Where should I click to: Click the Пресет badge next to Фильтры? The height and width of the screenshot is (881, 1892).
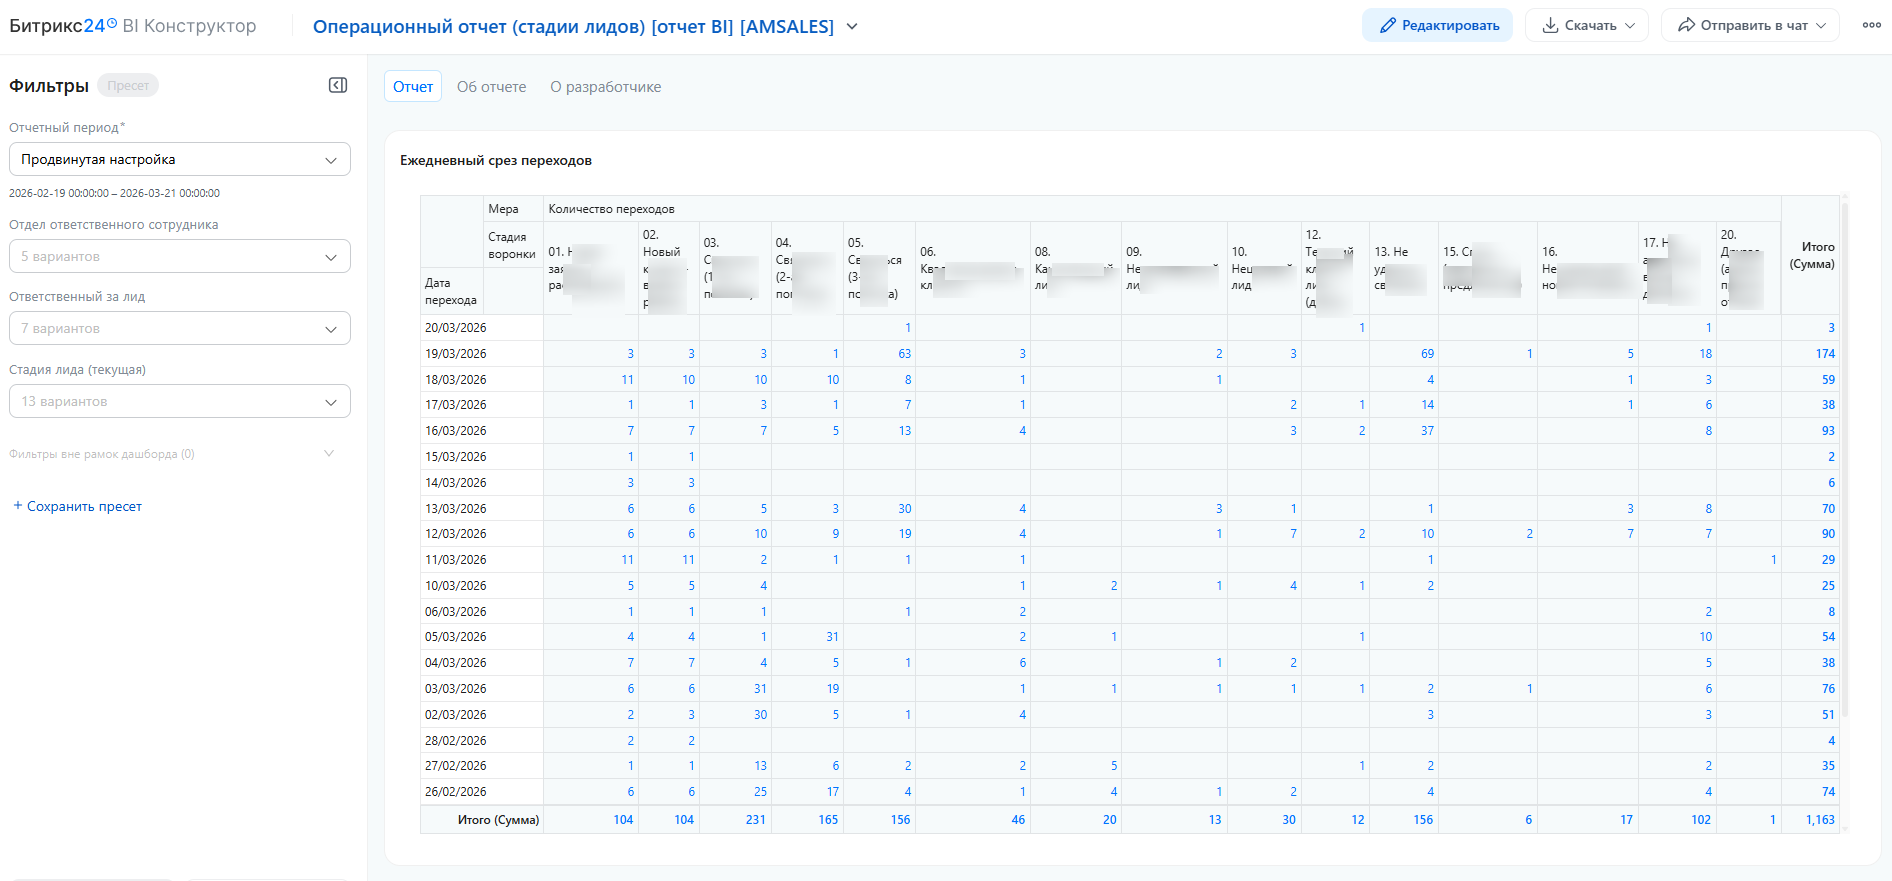click(x=128, y=86)
